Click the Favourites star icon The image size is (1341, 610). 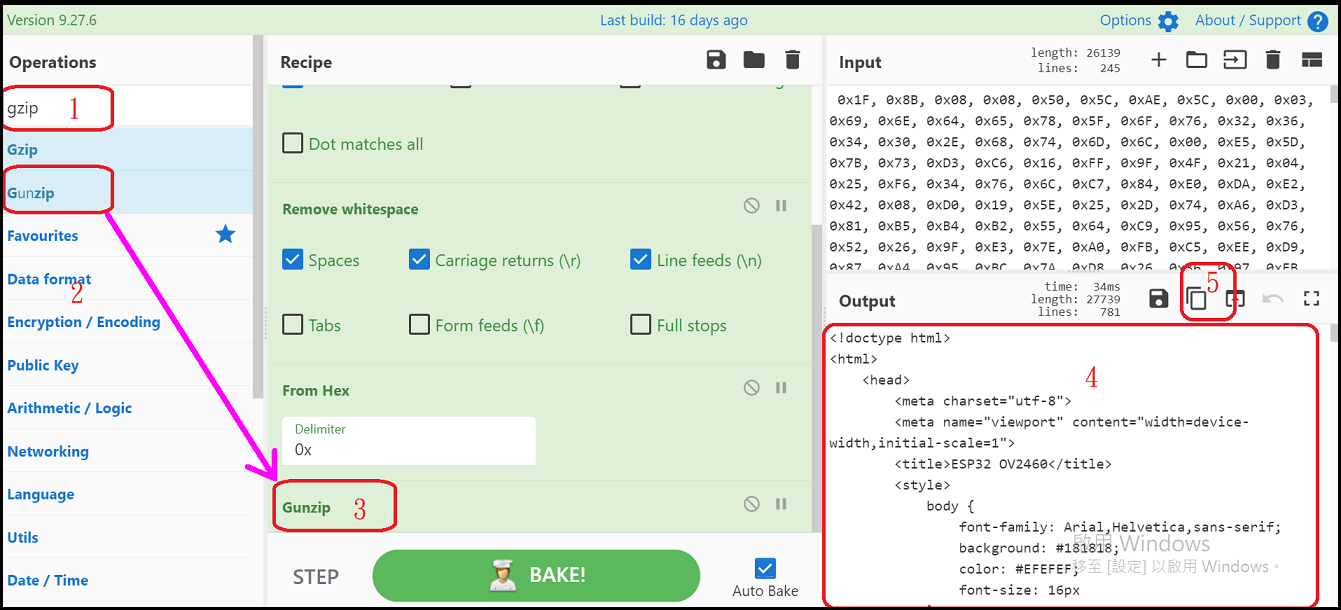pyautogui.click(x=226, y=234)
